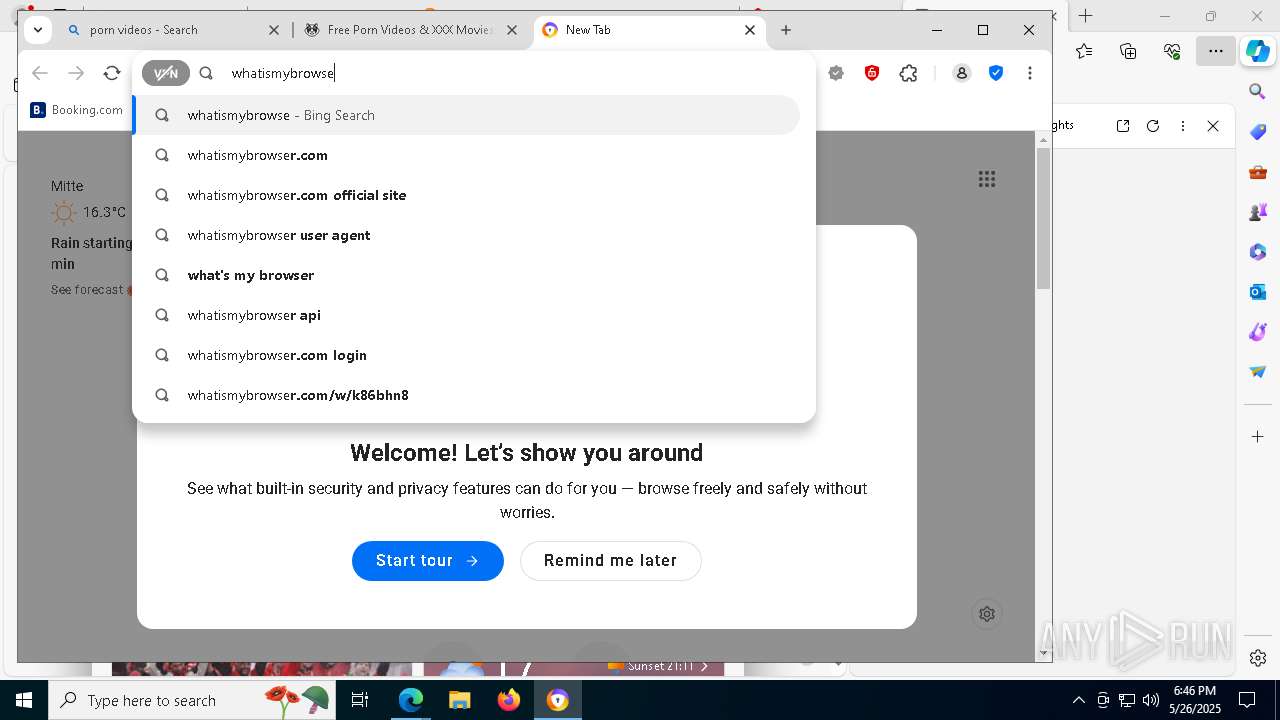
Task: Open the 'See forecast' weather link
Action: tap(87, 290)
